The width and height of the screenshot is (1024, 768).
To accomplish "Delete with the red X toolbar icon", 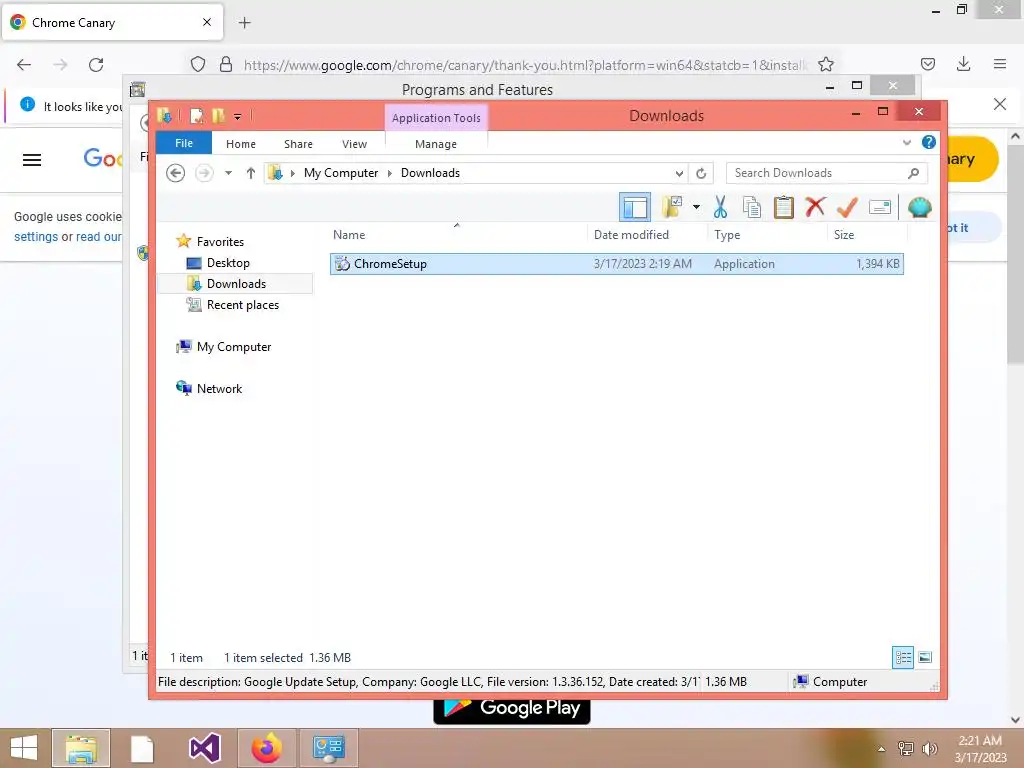I will tap(815, 207).
